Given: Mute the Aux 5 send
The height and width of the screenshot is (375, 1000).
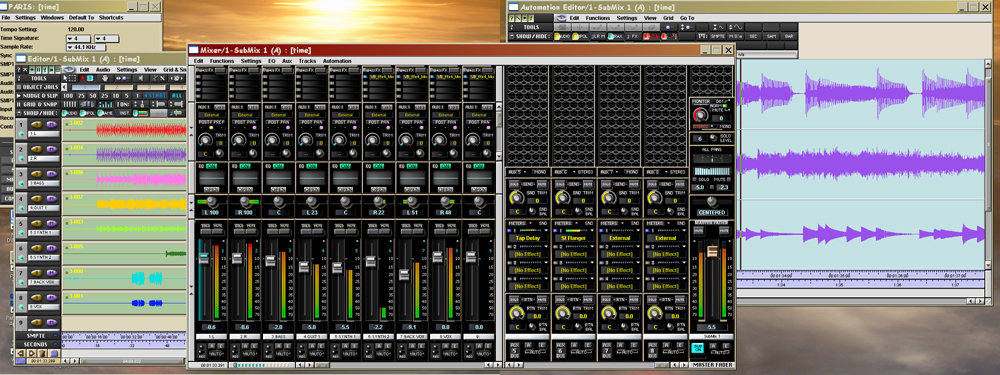Looking at the screenshot, I should click(x=542, y=184).
